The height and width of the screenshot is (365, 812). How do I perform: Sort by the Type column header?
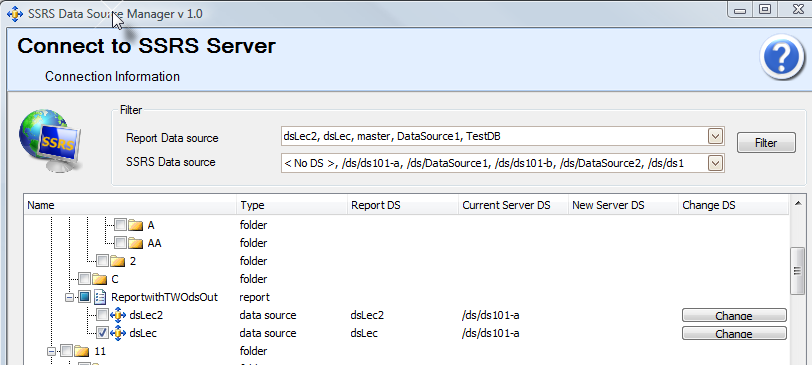pyautogui.click(x=292, y=206)
